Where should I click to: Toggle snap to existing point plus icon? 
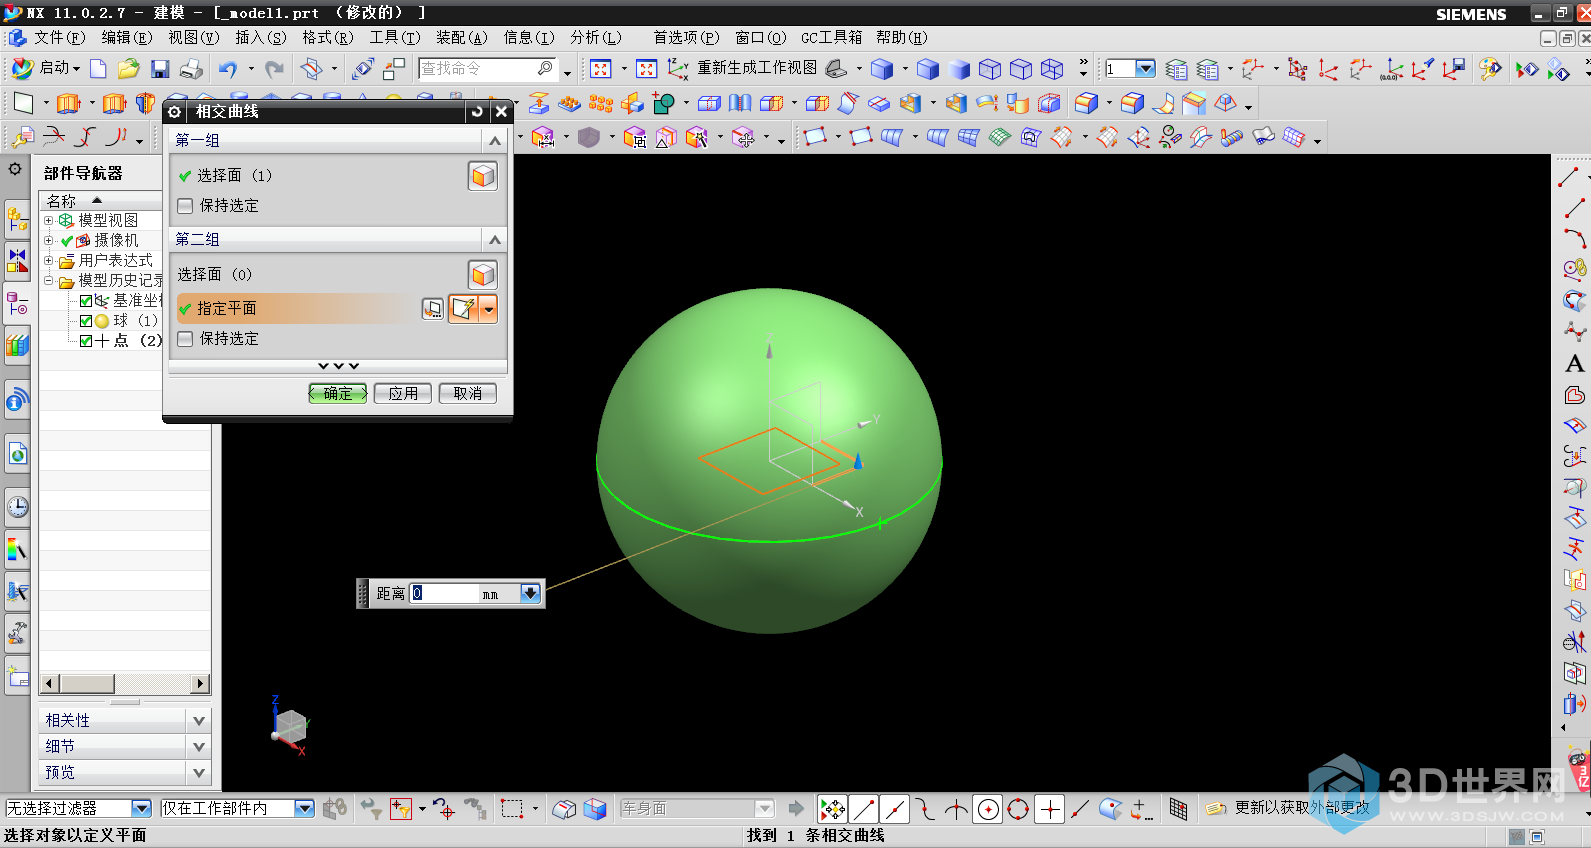(1049, 809)
